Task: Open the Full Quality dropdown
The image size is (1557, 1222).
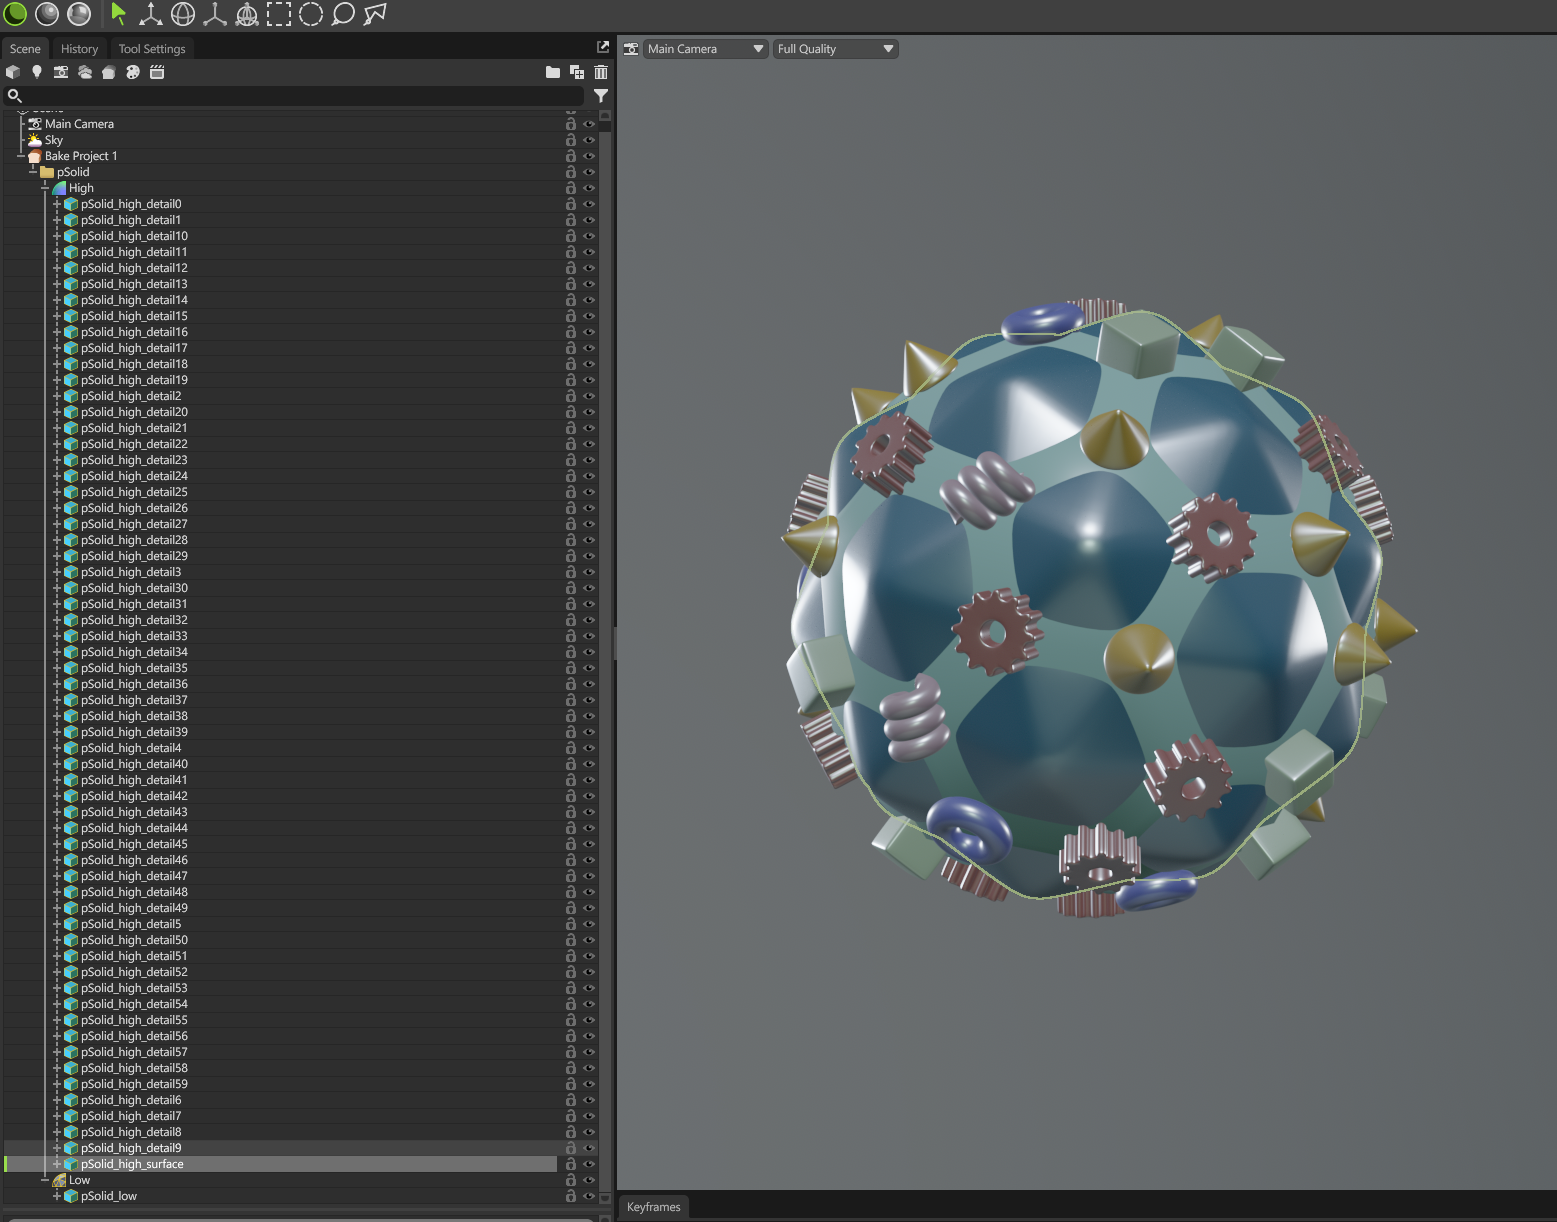Action: [x=835, y=49]
